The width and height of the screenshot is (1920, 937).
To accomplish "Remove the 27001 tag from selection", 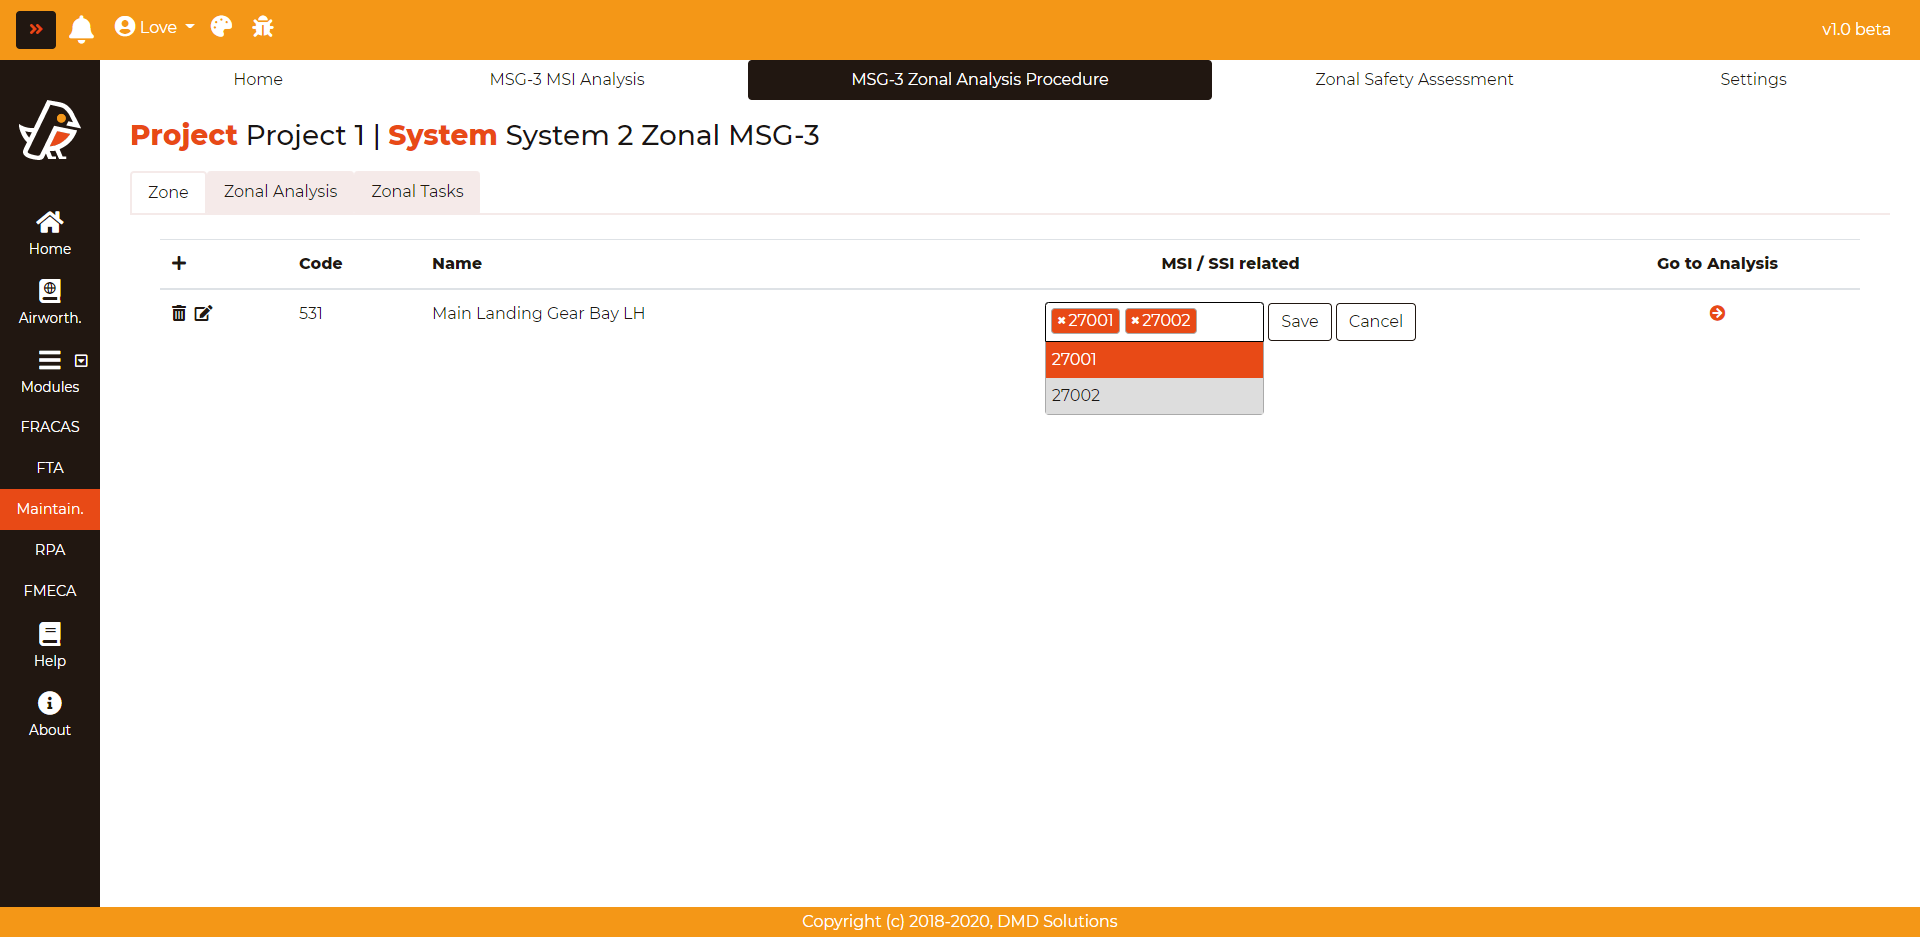I will click(x=1061, y=321).
